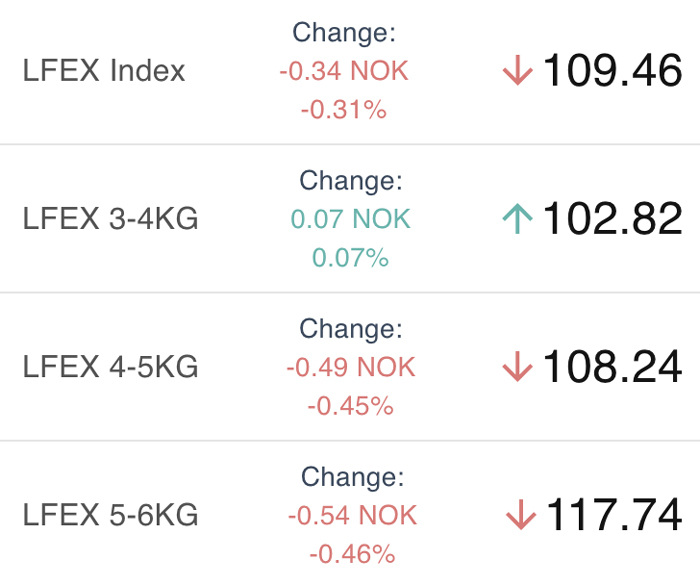Click the green 0.07 NOK change
Image resolution: width=700 pixels, height=585 pixels.
(x=350, y=219)
